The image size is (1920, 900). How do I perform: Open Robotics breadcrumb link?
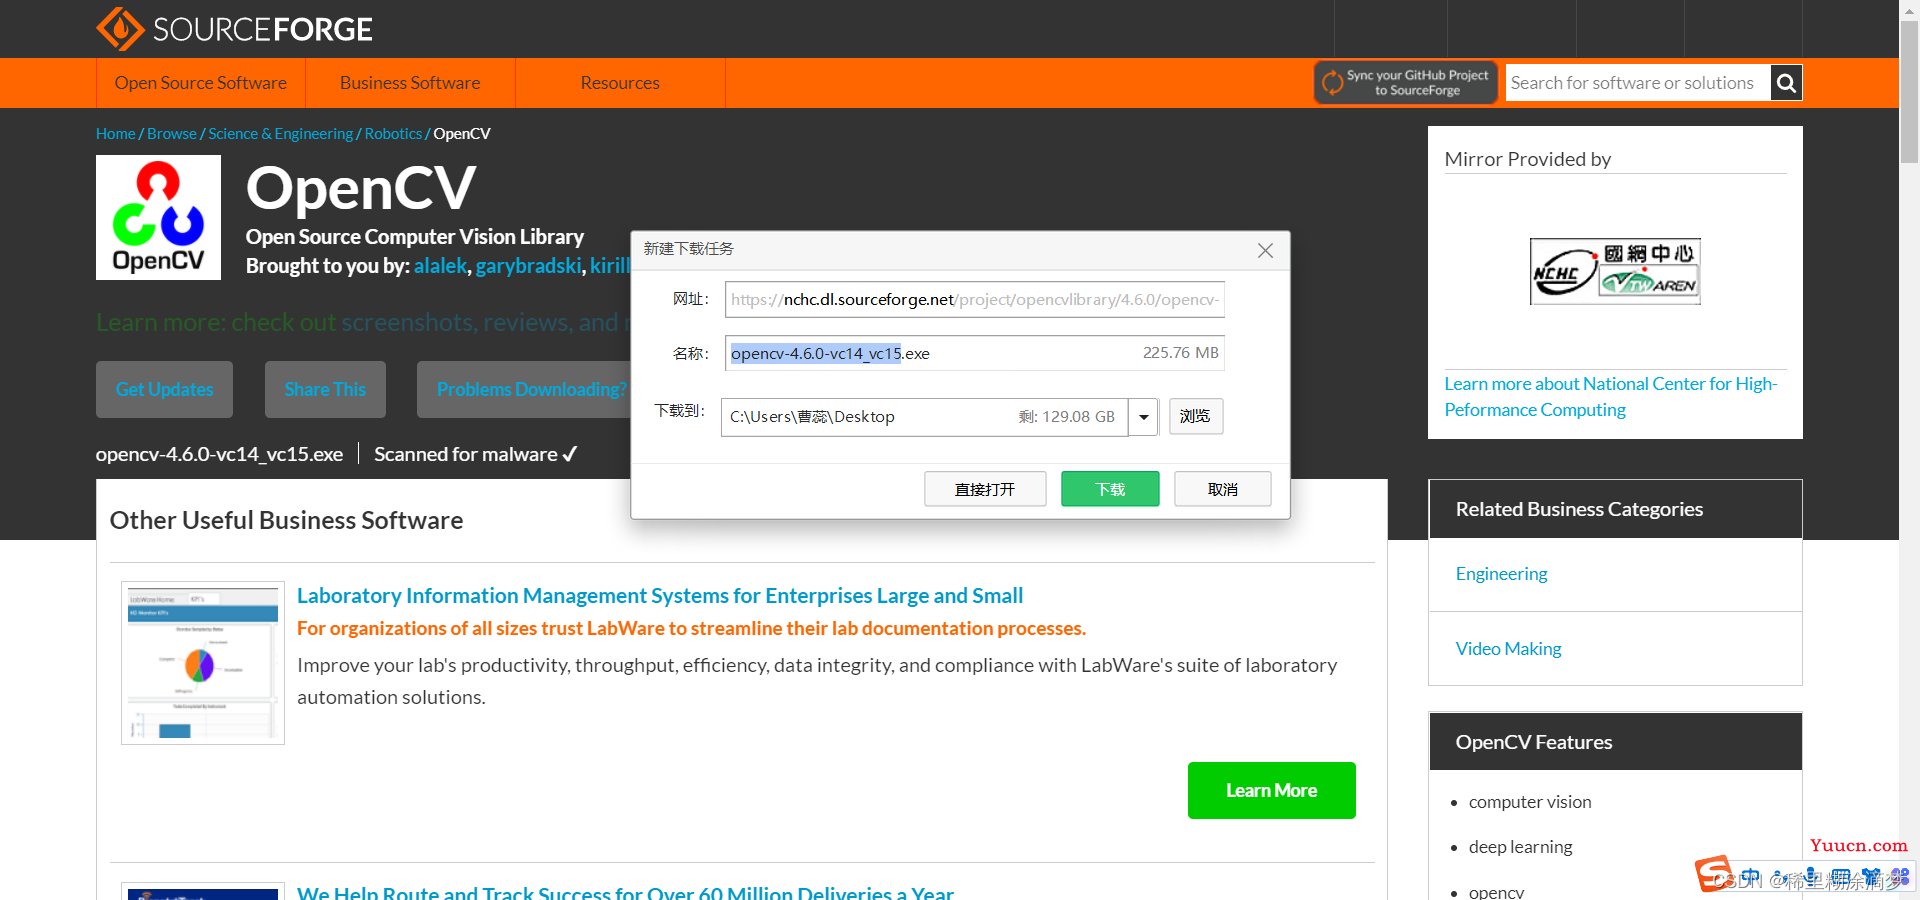pos(393,134)
